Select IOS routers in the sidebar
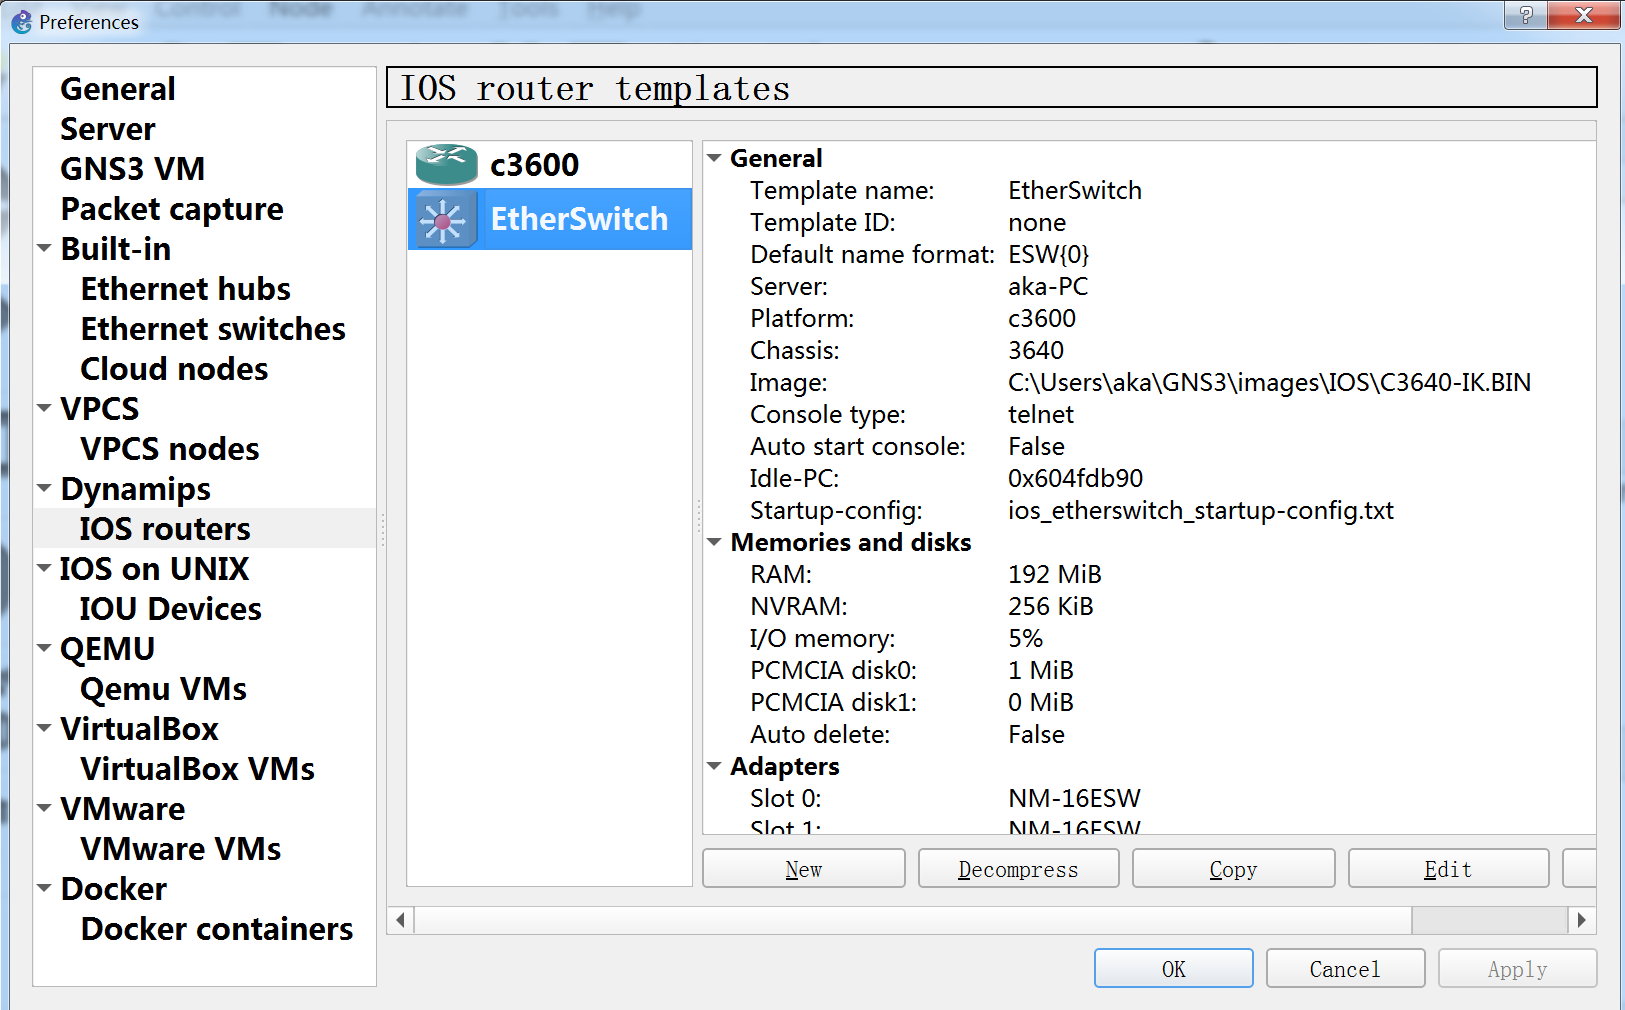 click(165, 529)
